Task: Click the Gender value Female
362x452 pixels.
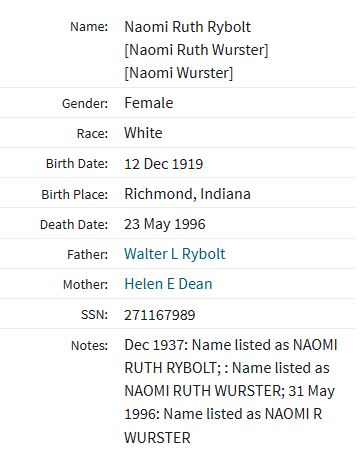Action: [149, 103]
